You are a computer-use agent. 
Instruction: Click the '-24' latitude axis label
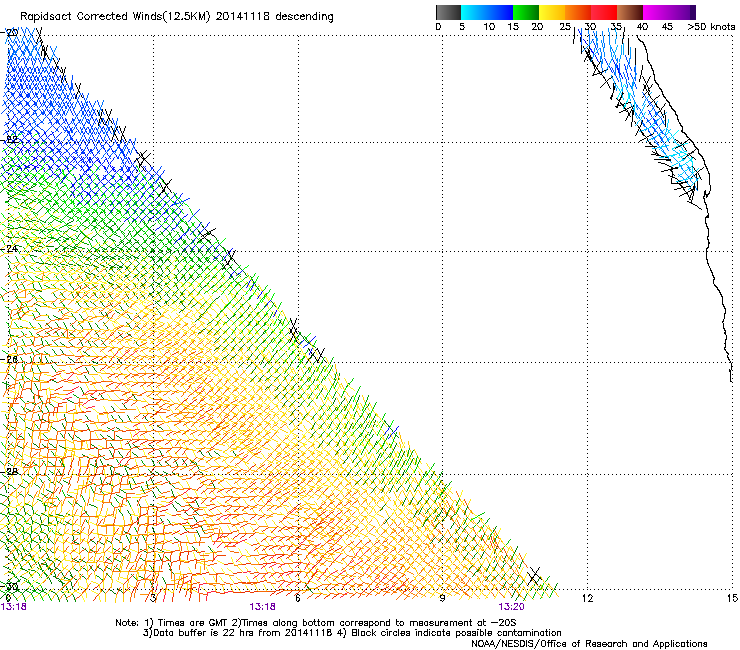(10, 248)
